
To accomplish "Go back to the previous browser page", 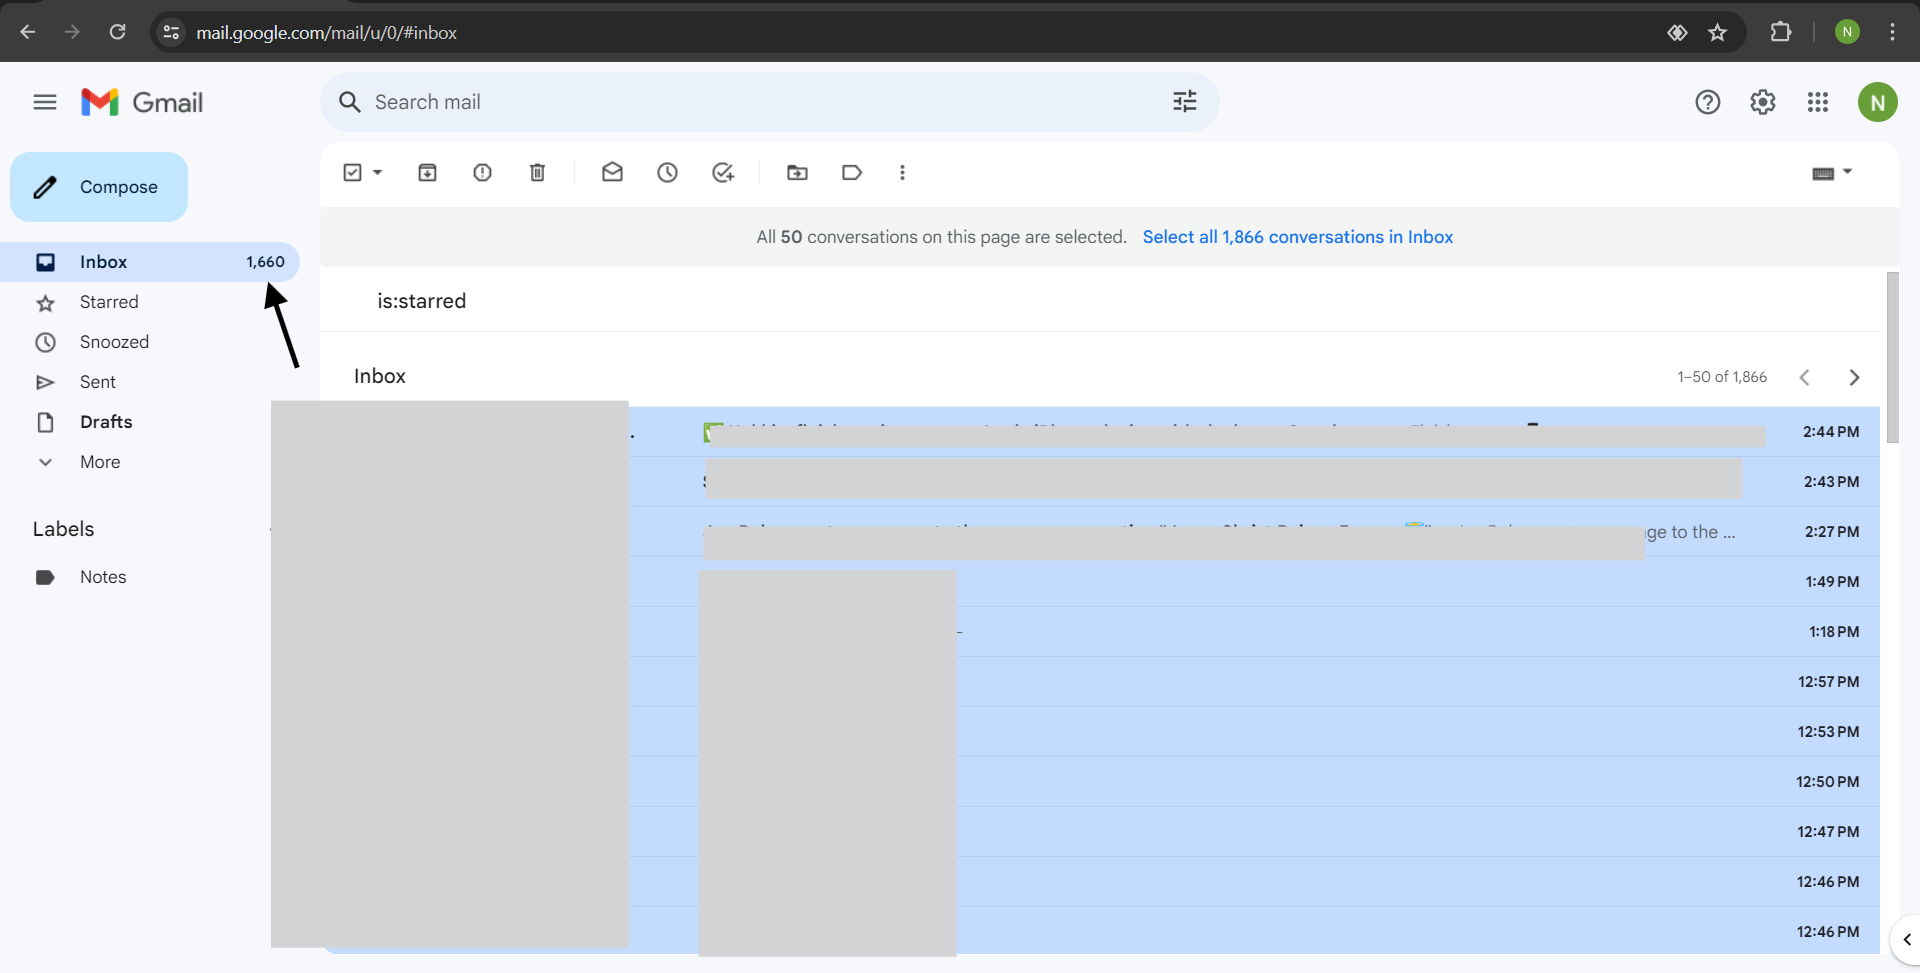I will pyautogui.click(x=28, y=32).
